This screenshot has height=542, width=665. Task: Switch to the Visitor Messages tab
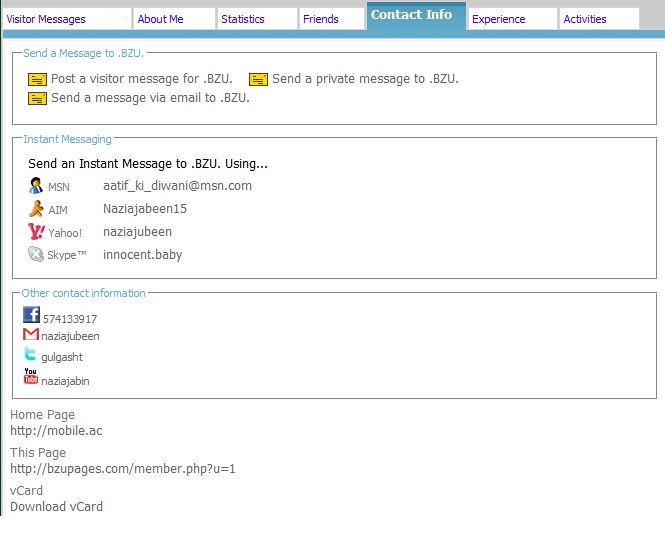(x=46, y=19)
